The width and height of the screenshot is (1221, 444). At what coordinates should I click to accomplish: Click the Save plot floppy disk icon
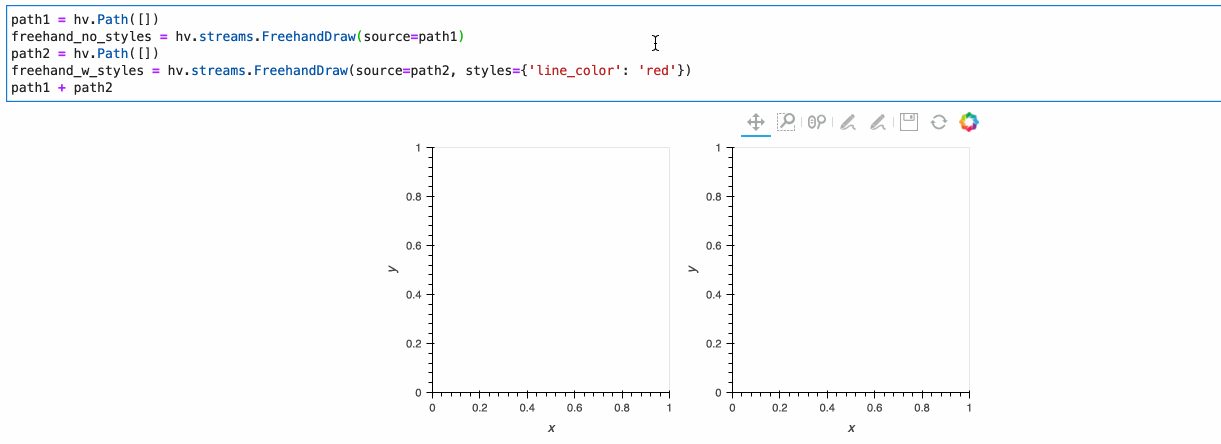(908, 122)
